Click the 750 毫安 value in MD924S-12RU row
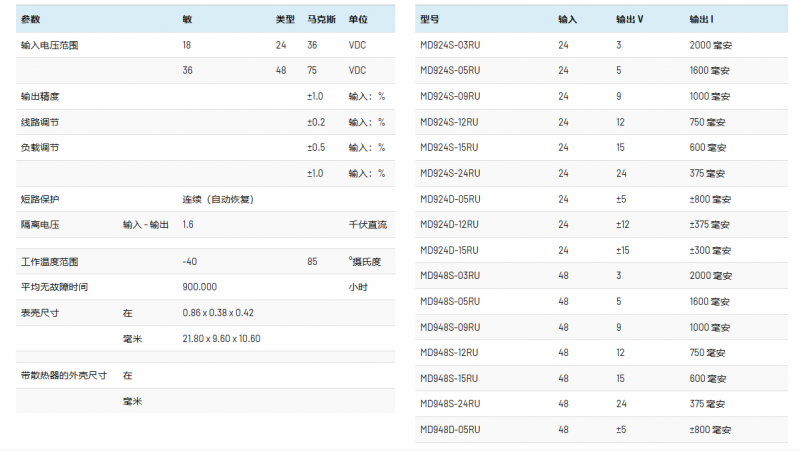This screenshot has height=451, width=800. point(707,122)
